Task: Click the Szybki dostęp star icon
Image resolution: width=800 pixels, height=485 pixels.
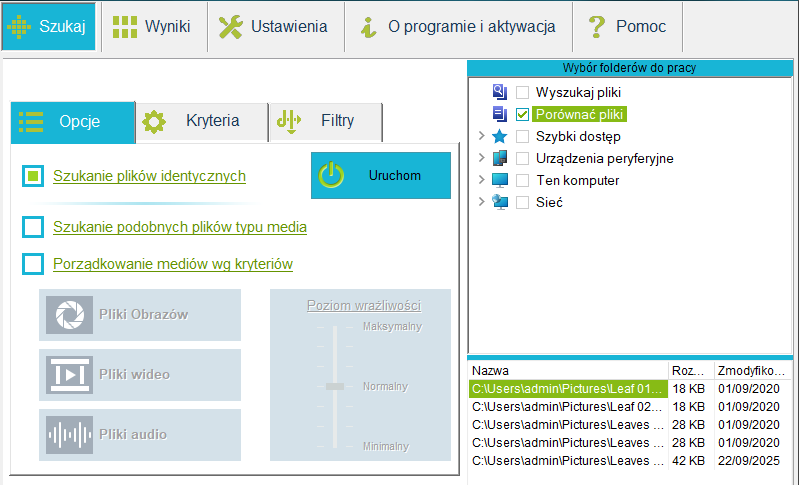Action: (499, 136)
